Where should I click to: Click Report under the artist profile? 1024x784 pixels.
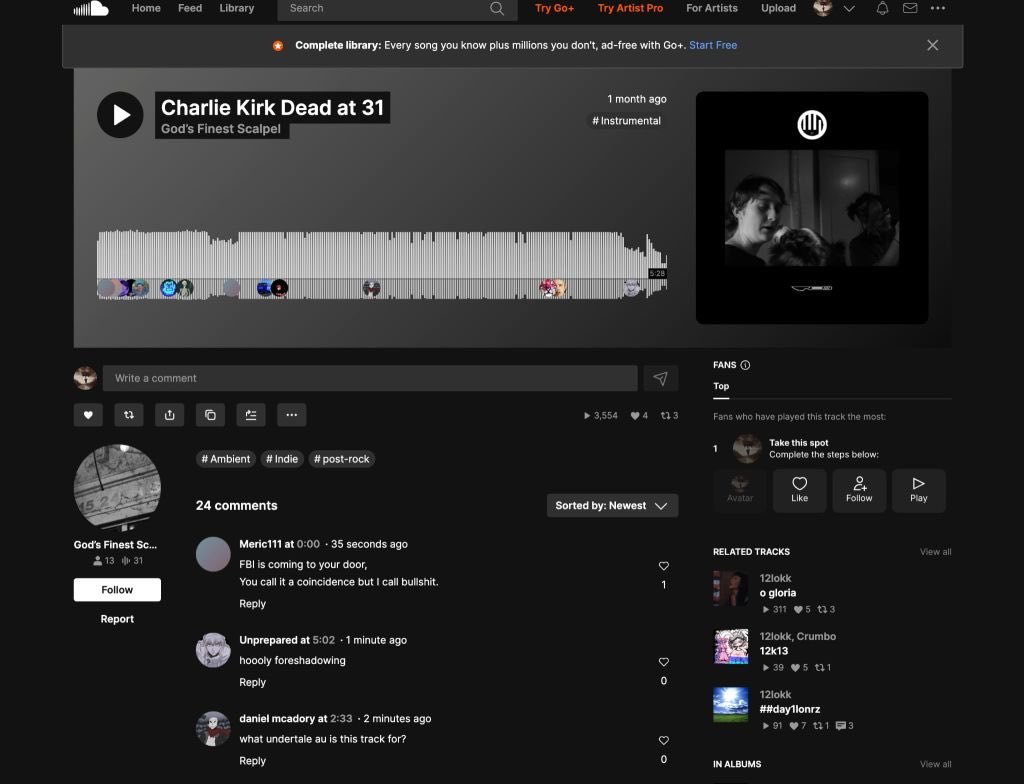coord(117,619)
